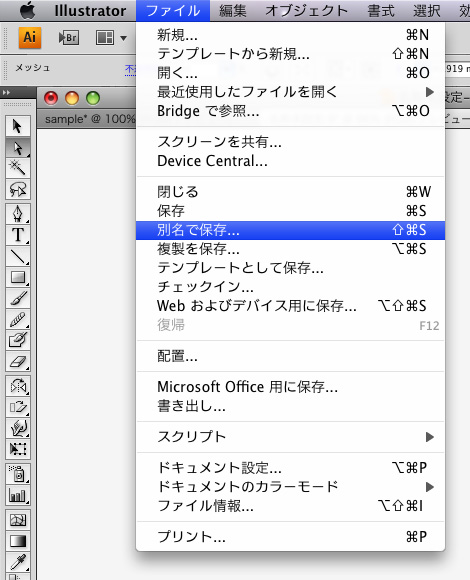The image size is (470, 580).
Task: Select the Type tool
Action: [18, 235]
